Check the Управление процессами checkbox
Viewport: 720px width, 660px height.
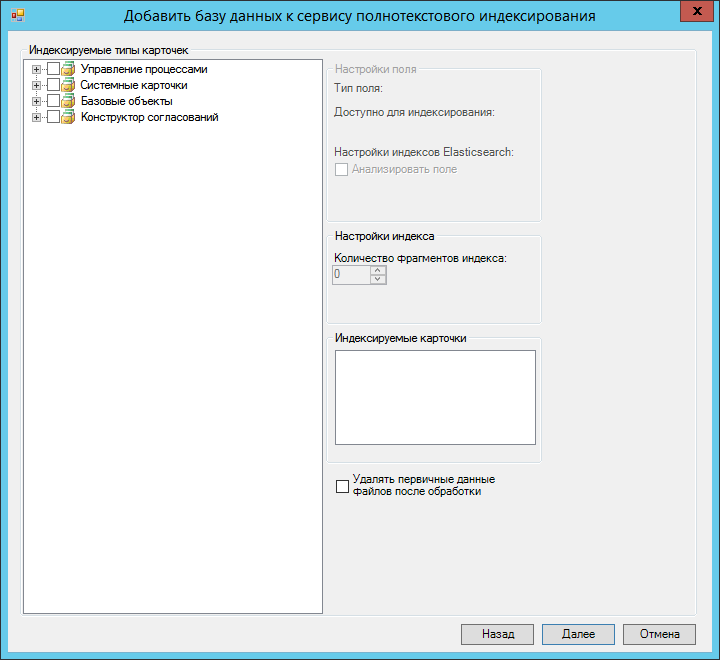coord(53,69)
